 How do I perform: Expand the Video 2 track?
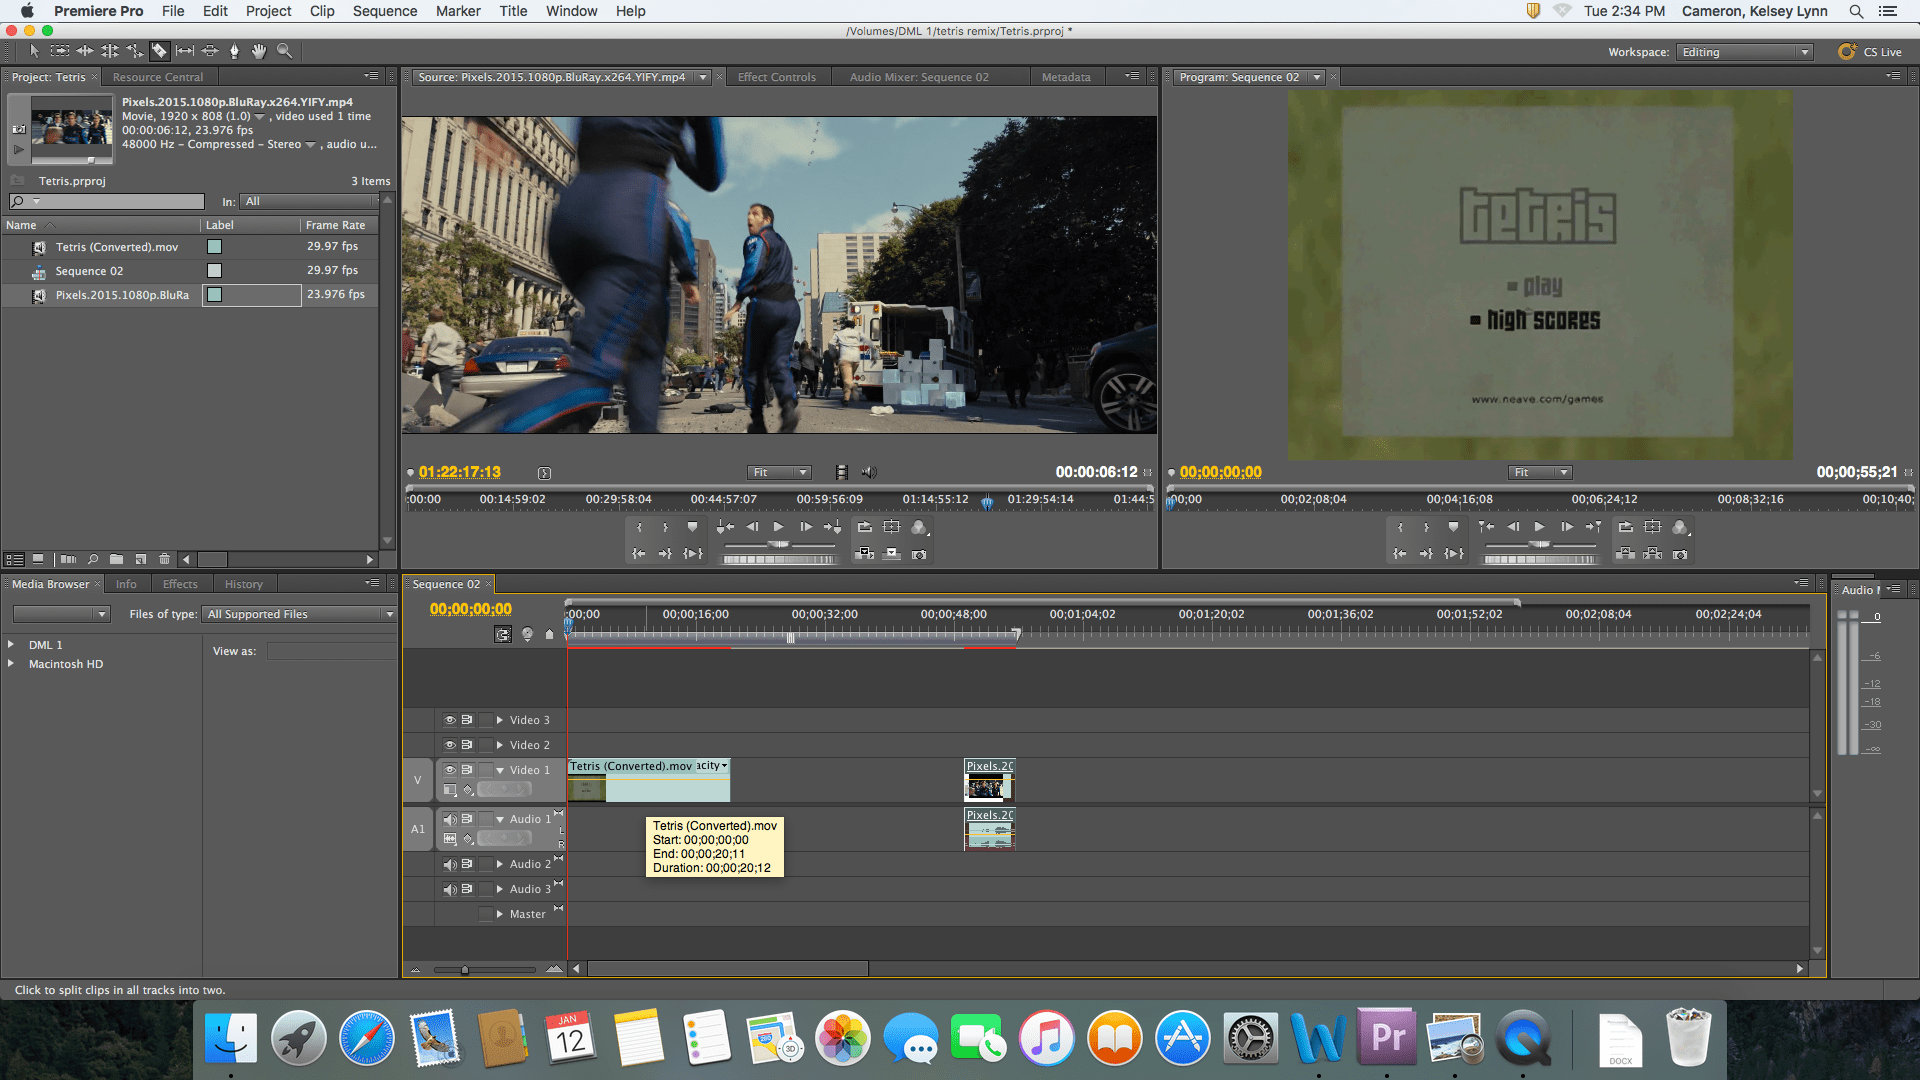pyautogui.click(x=500, y=745)
